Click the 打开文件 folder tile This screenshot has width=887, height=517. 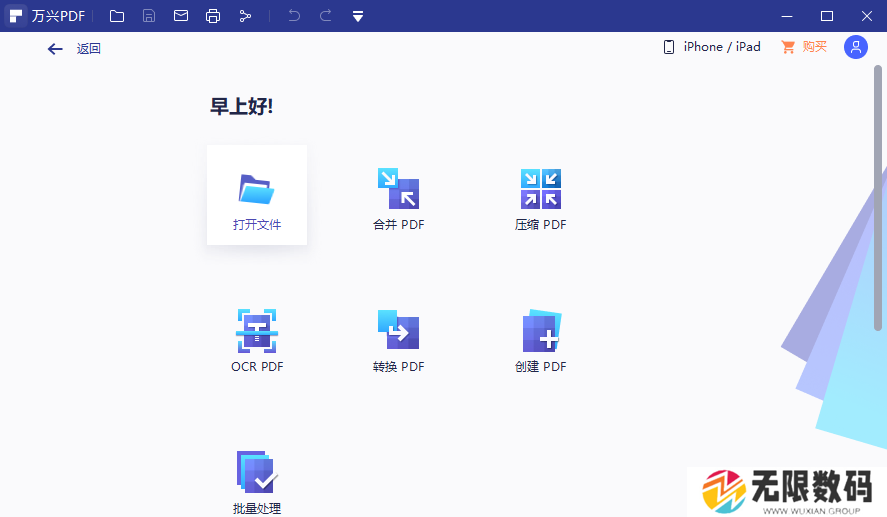click(257, 195)
